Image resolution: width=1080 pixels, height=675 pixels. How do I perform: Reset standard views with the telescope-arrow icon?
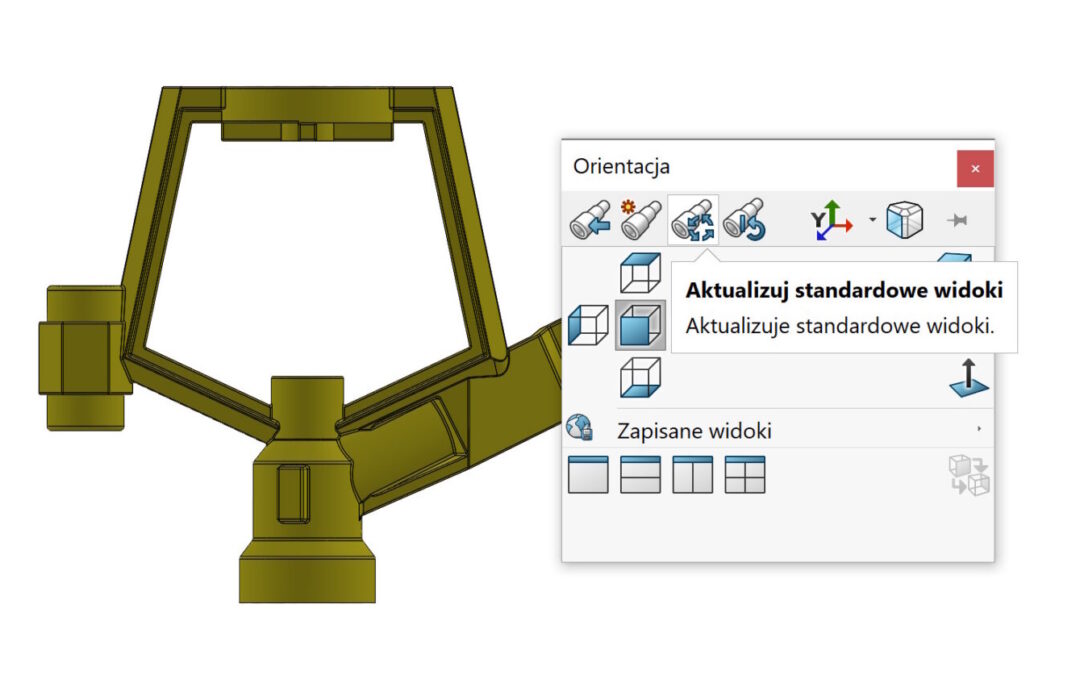point(744,220)
